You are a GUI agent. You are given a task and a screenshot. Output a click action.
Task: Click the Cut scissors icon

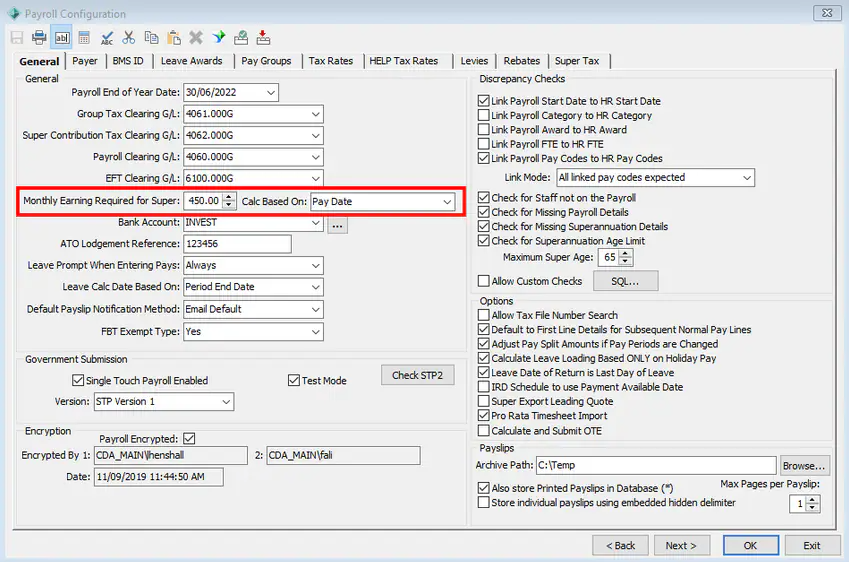(129, 38)
